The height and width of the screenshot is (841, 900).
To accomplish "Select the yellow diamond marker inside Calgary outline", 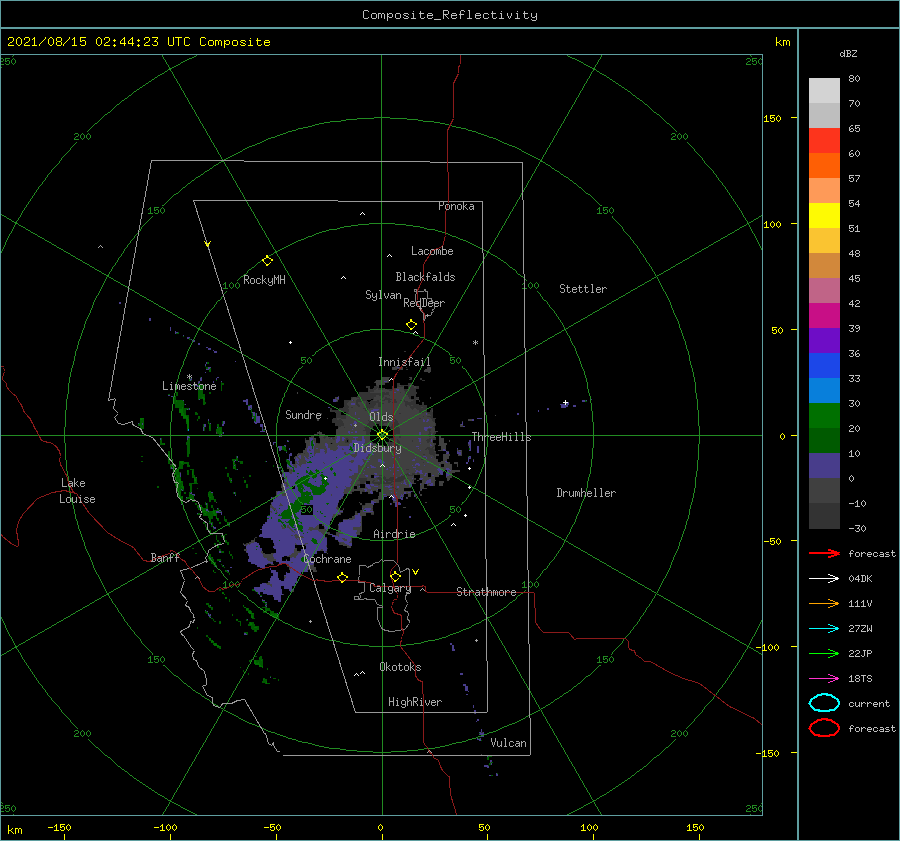I will [x=395, y=576].
